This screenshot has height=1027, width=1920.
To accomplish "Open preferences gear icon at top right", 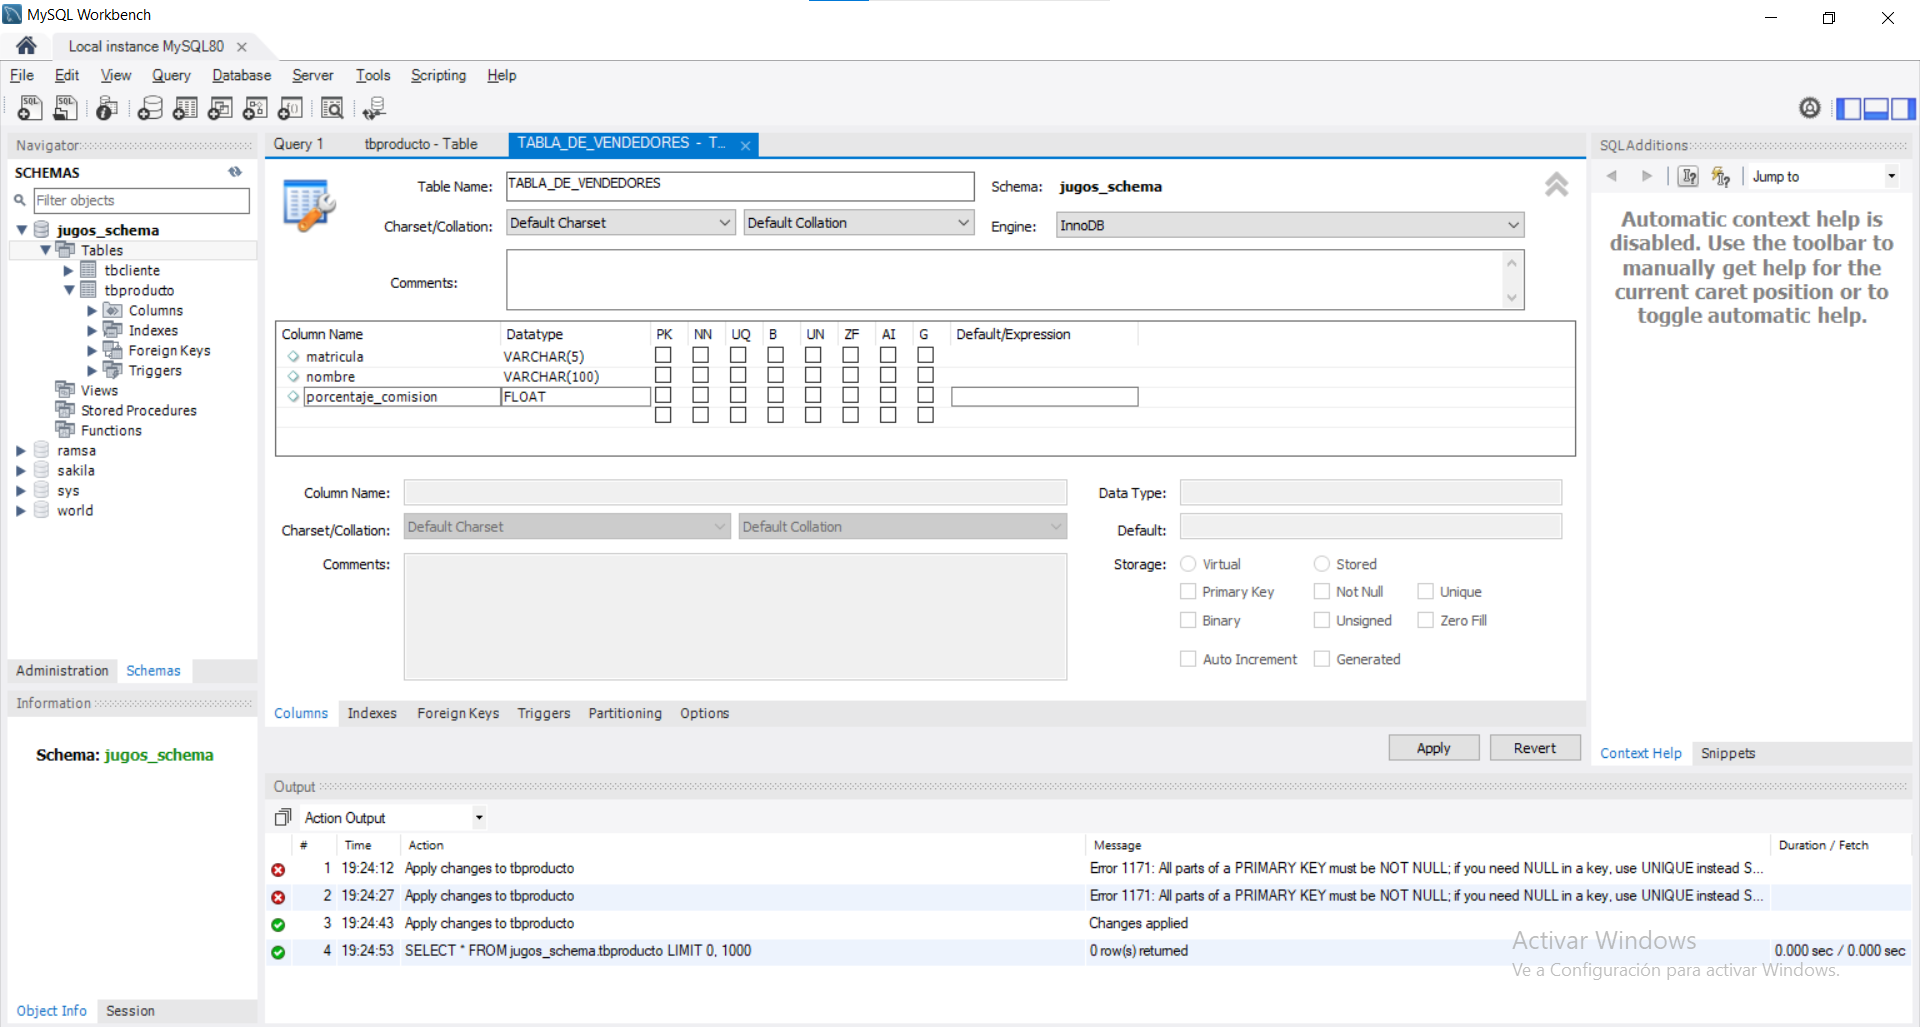I will pos(1809,108).
